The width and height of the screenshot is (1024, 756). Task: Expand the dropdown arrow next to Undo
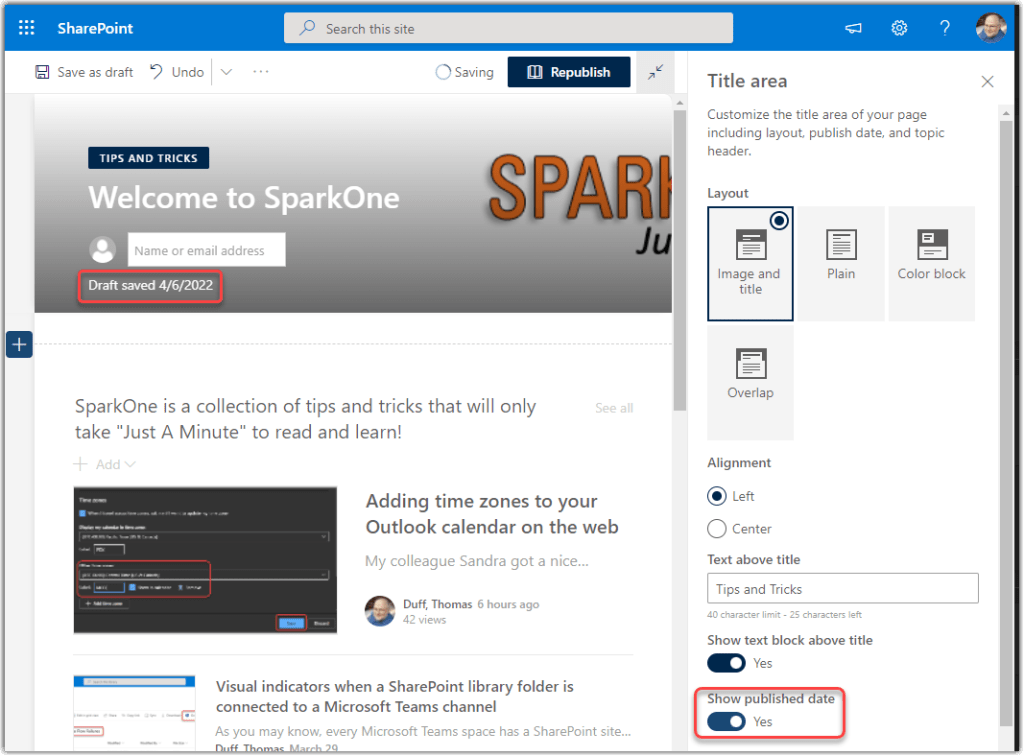pos(226,72)
